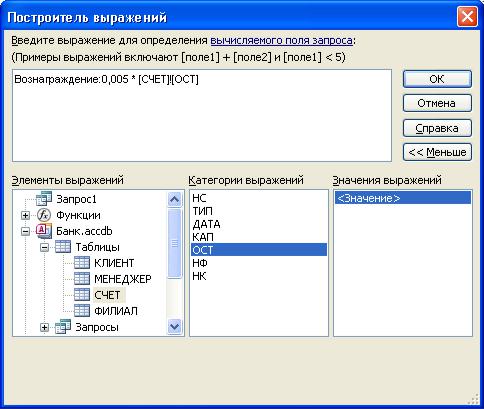Click the Функции fx icon

pos(44,215)
